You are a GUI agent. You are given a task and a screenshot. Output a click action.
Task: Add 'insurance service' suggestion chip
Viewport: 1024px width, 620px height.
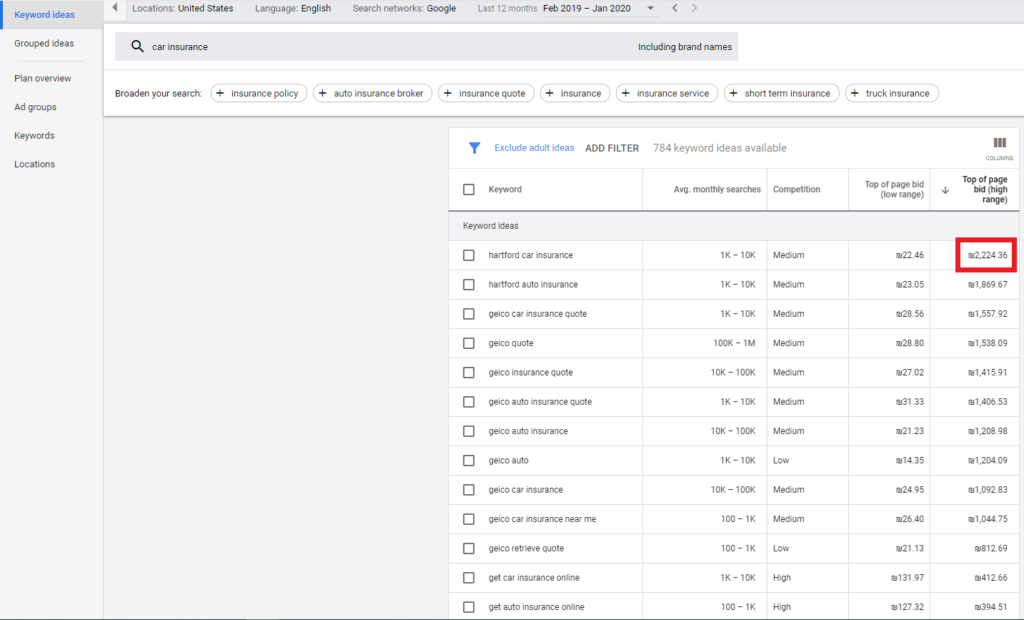(667, 93)
